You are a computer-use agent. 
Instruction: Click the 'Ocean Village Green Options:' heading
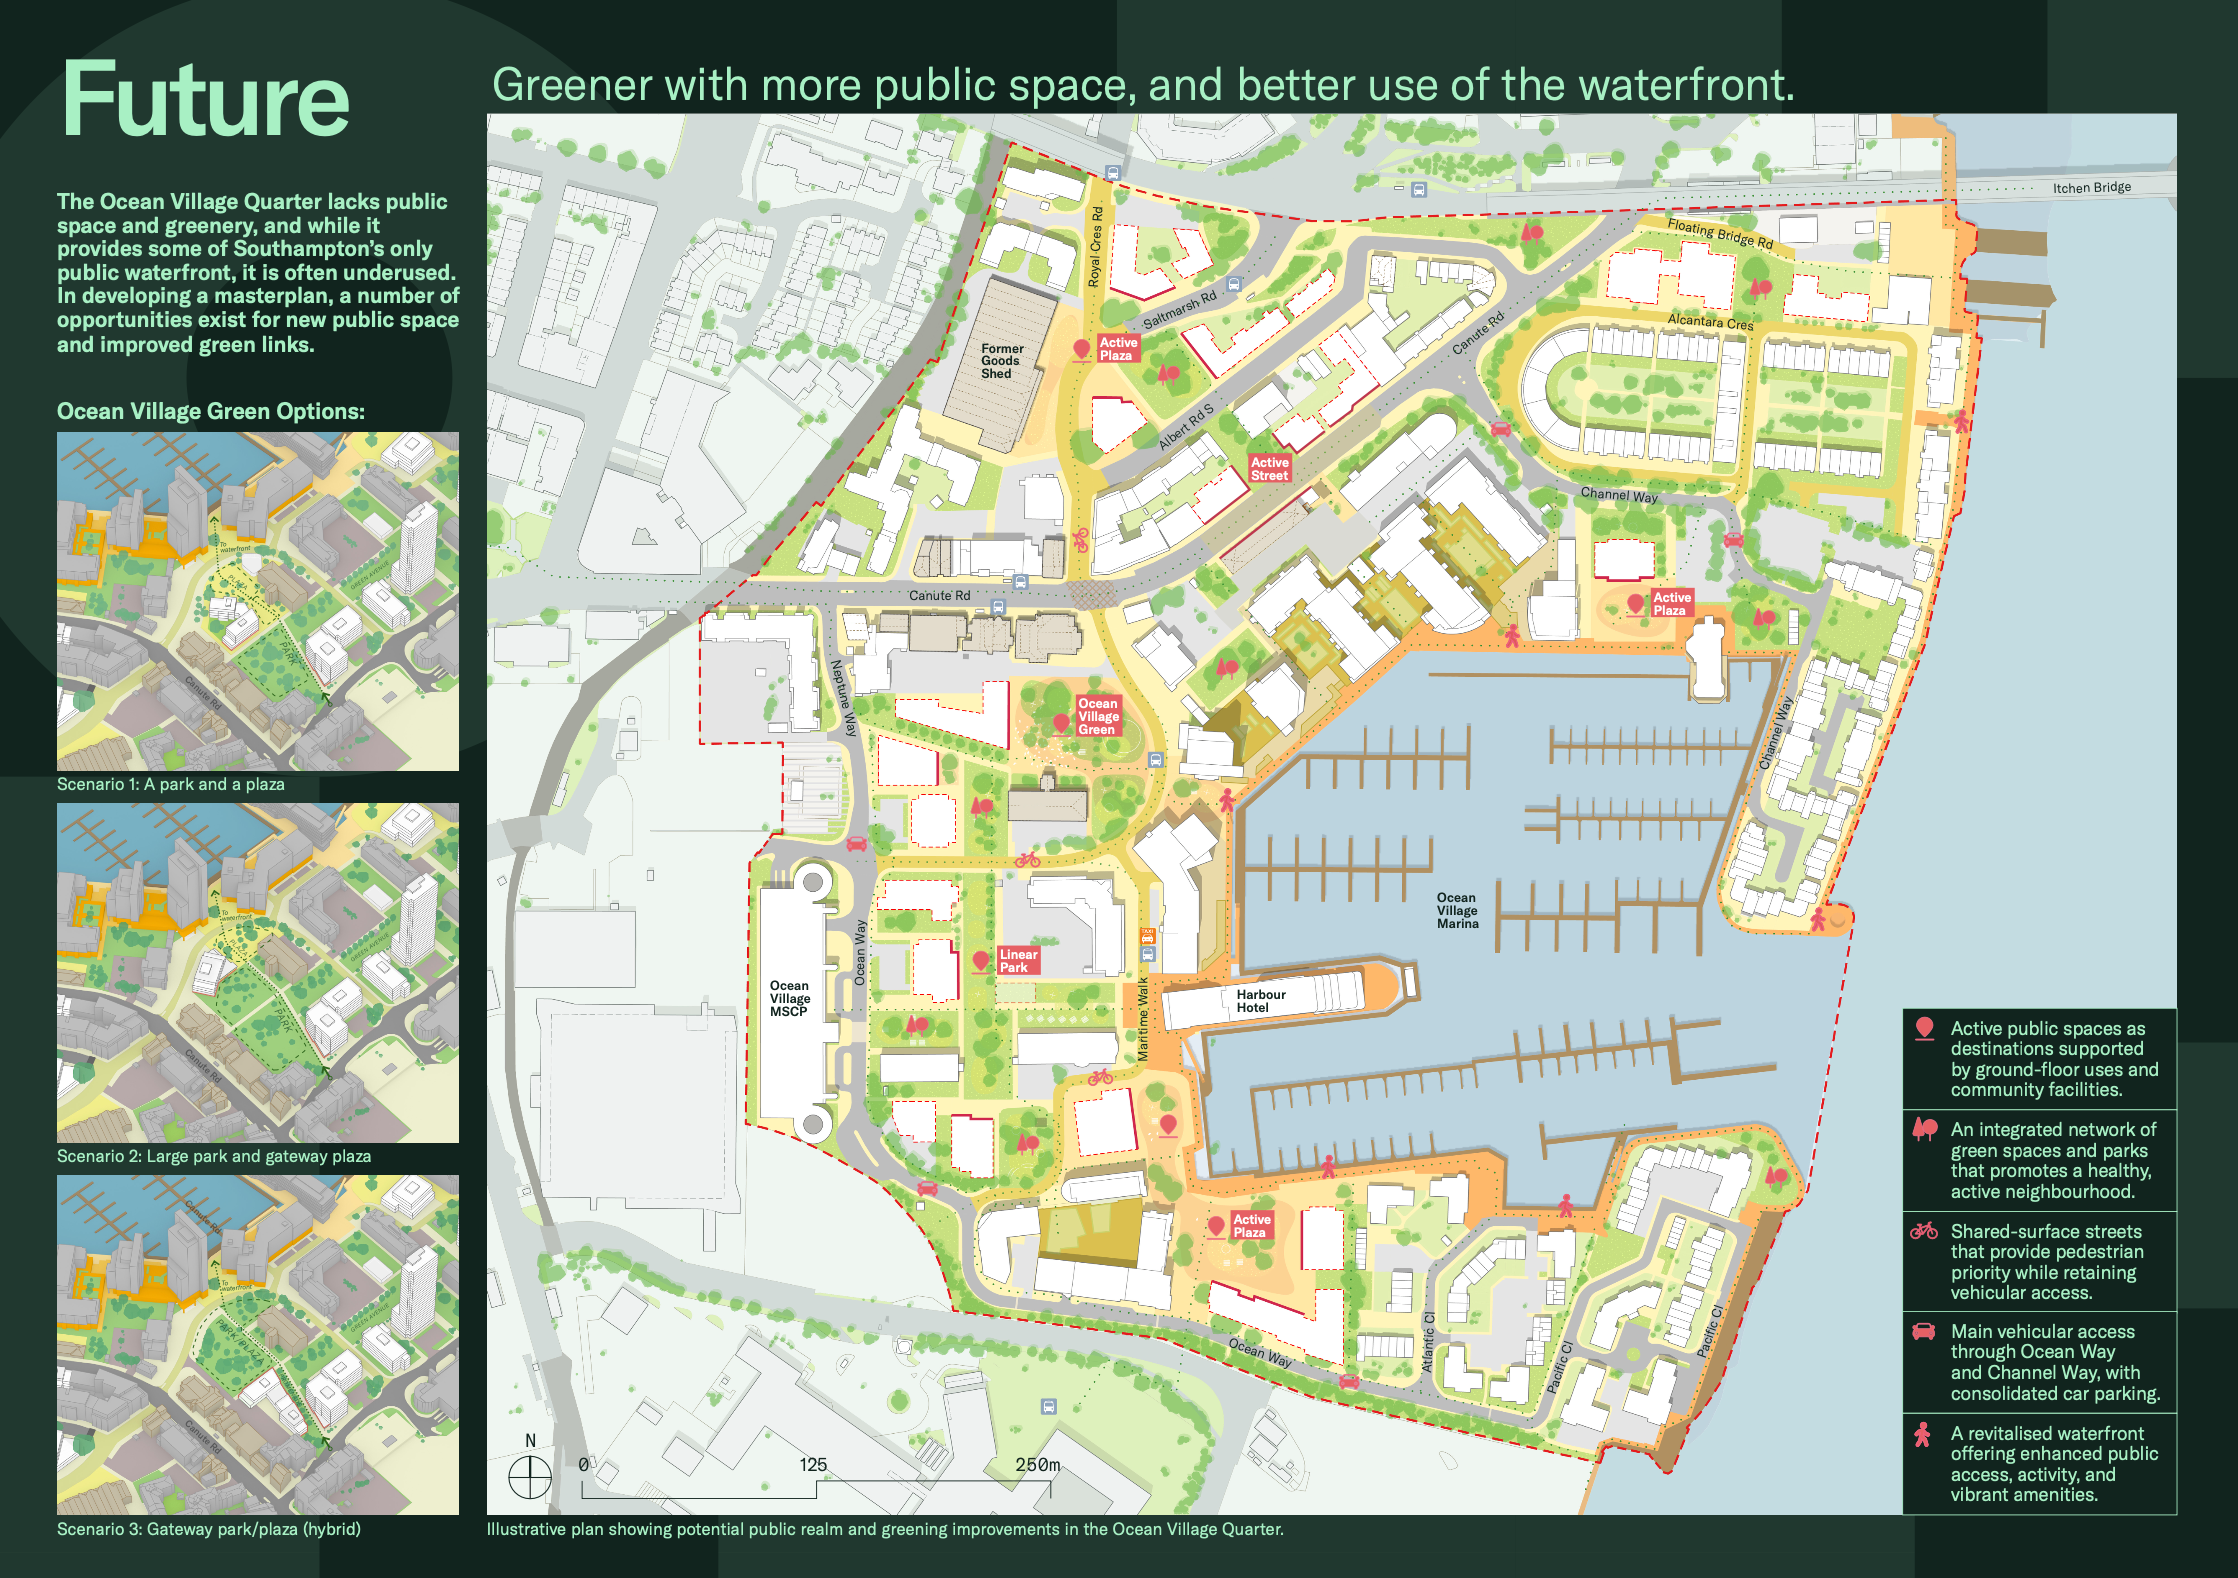[211, 411]
